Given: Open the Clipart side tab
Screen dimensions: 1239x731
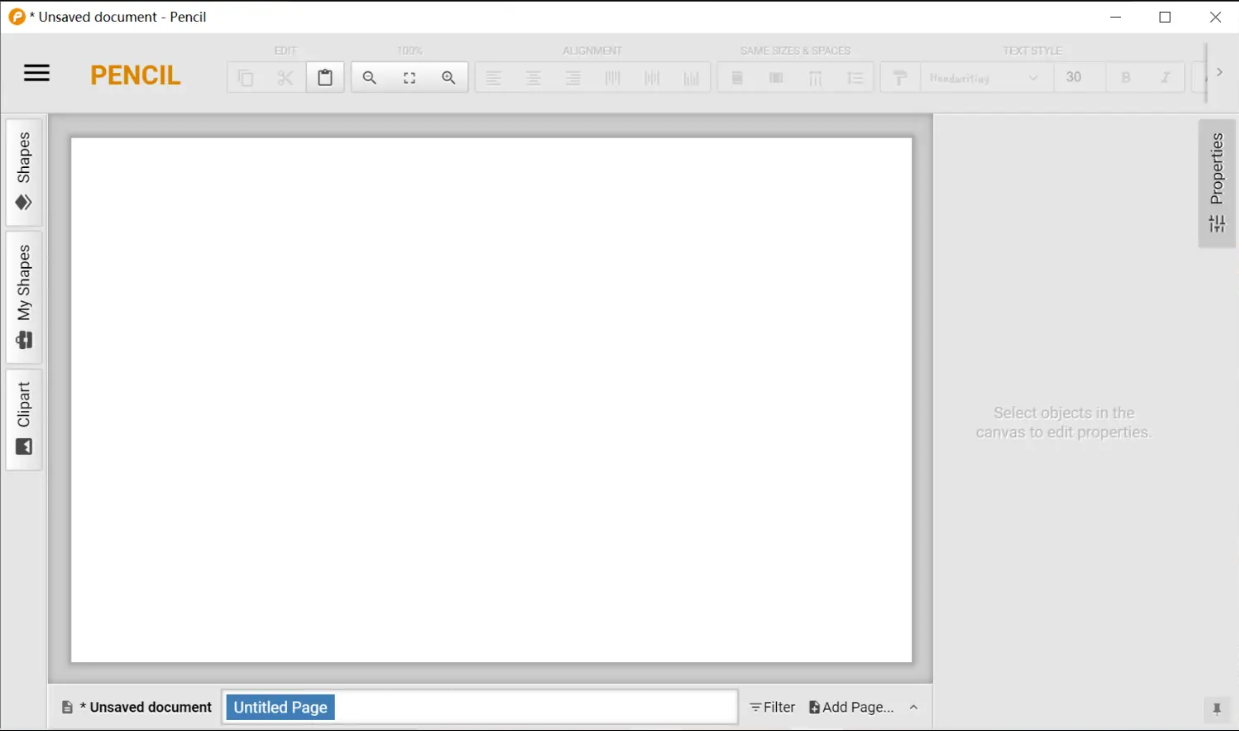Looking at the screenshot, I should (24, 419).
